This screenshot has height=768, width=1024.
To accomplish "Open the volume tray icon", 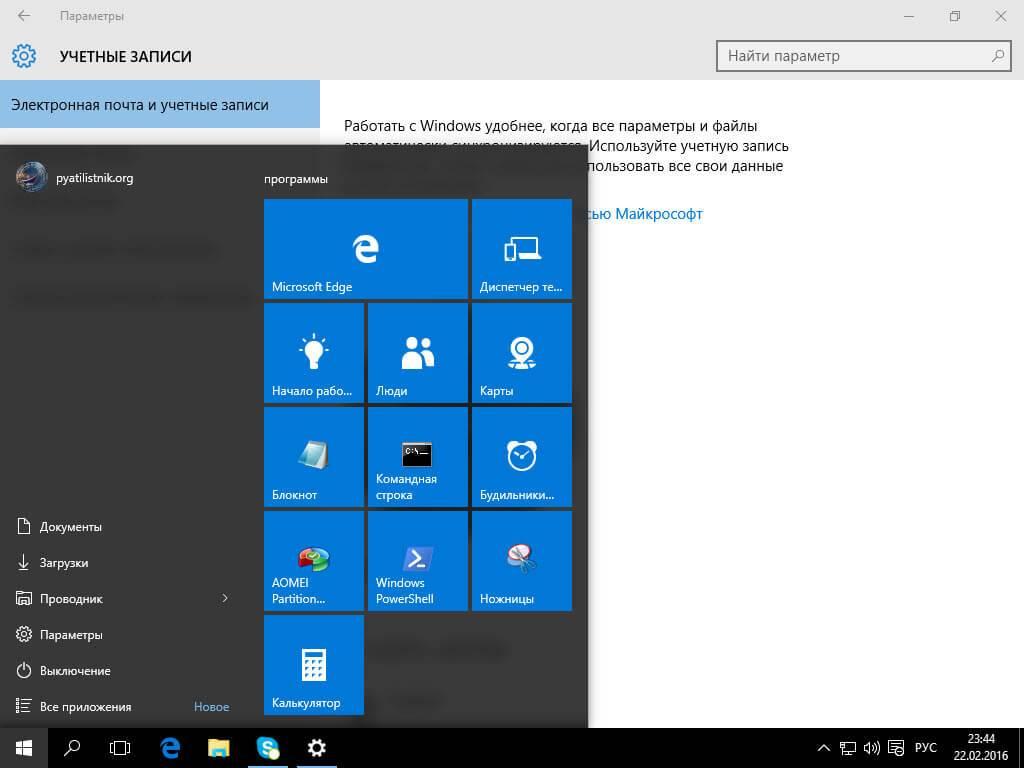I will (x=872, y=748).
